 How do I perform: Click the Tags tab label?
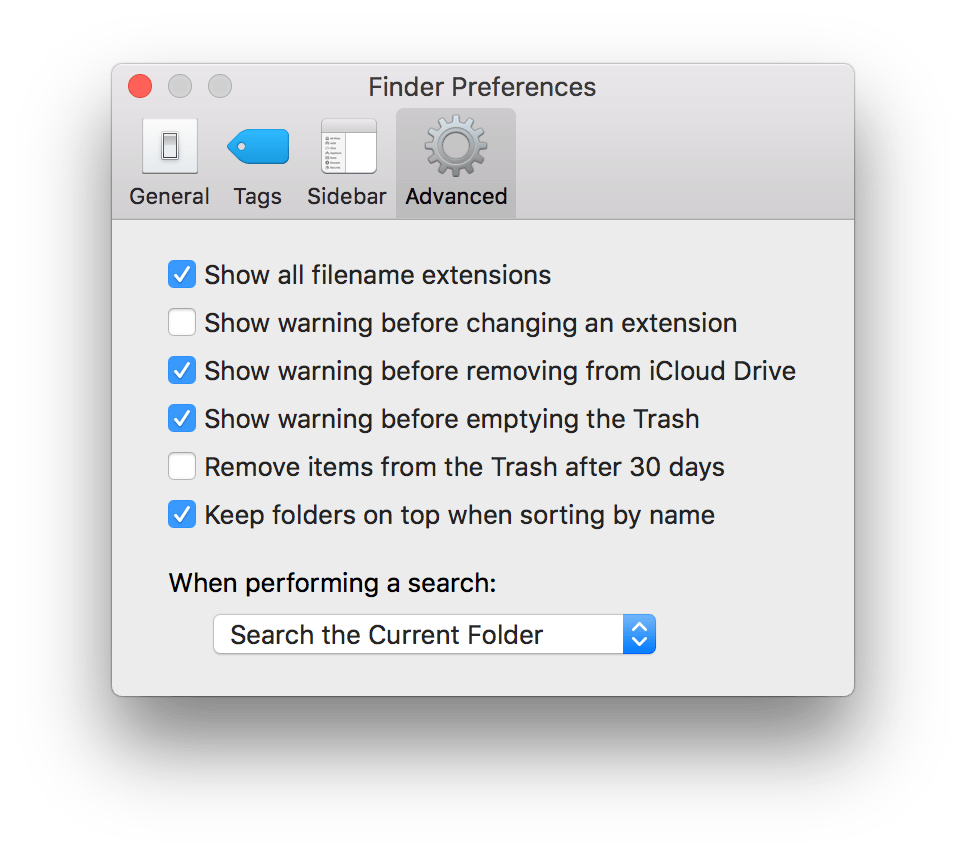(257, 196)
